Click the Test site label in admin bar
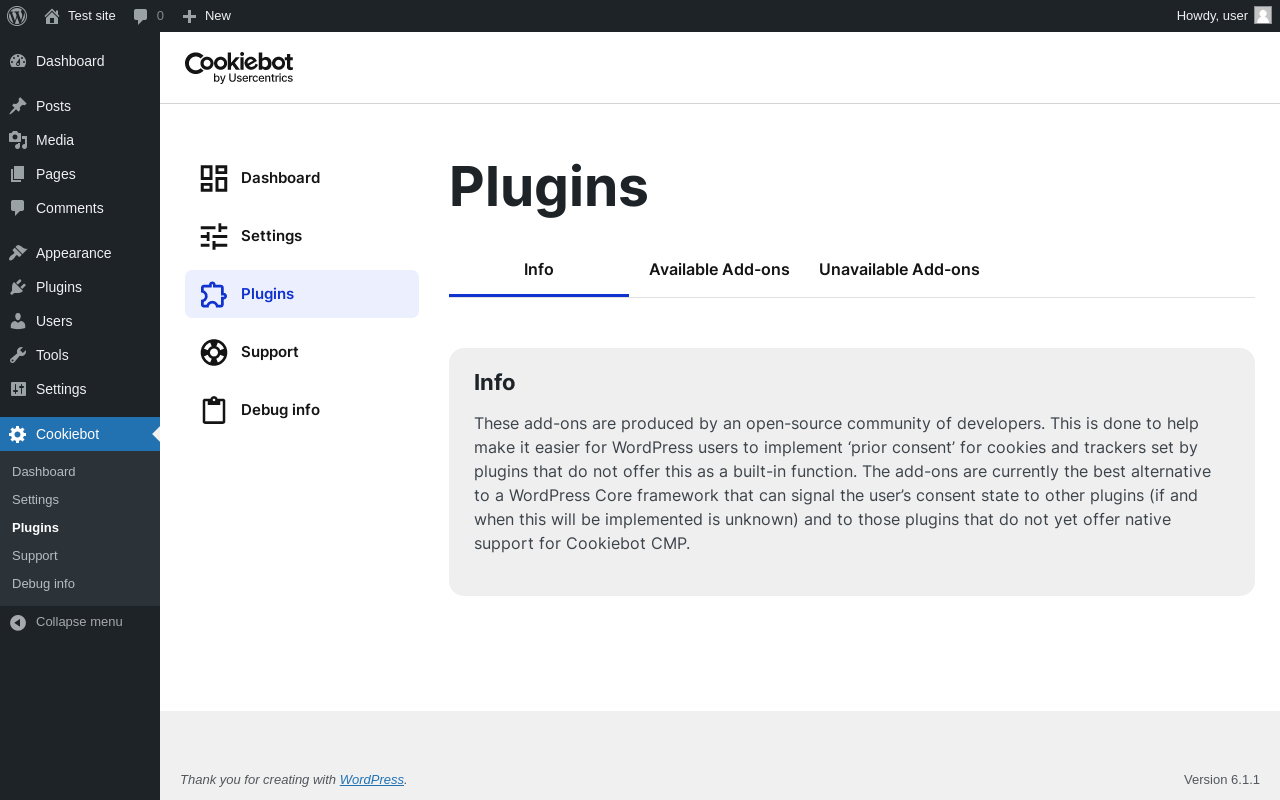 (x=92, y=16)
